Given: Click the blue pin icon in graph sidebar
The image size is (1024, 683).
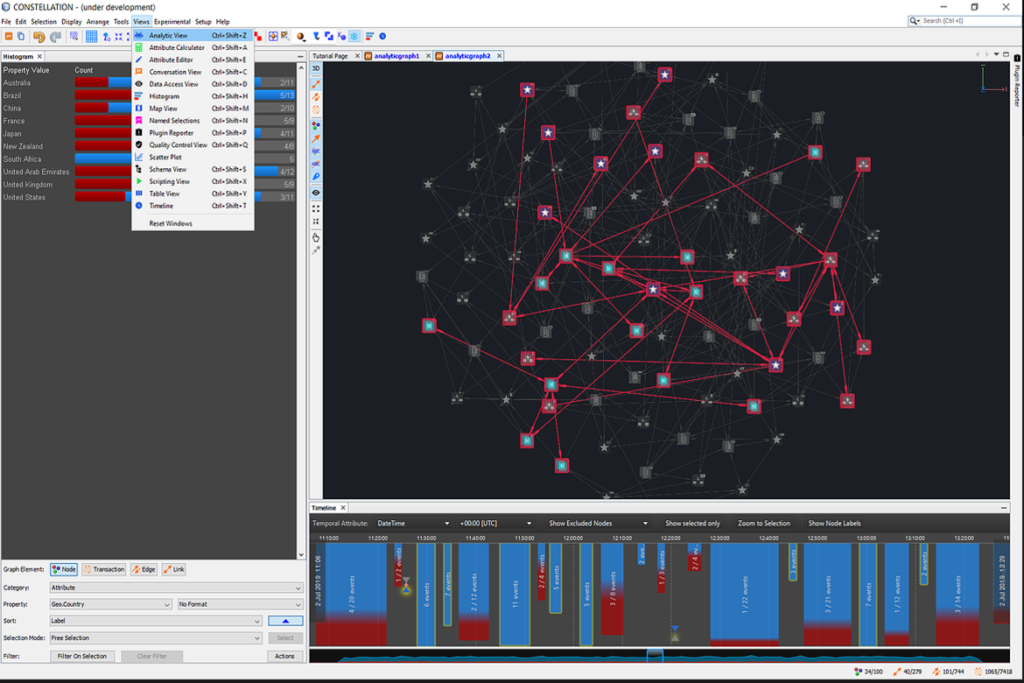Looking at the screenshot, I should tap(316, 177).
